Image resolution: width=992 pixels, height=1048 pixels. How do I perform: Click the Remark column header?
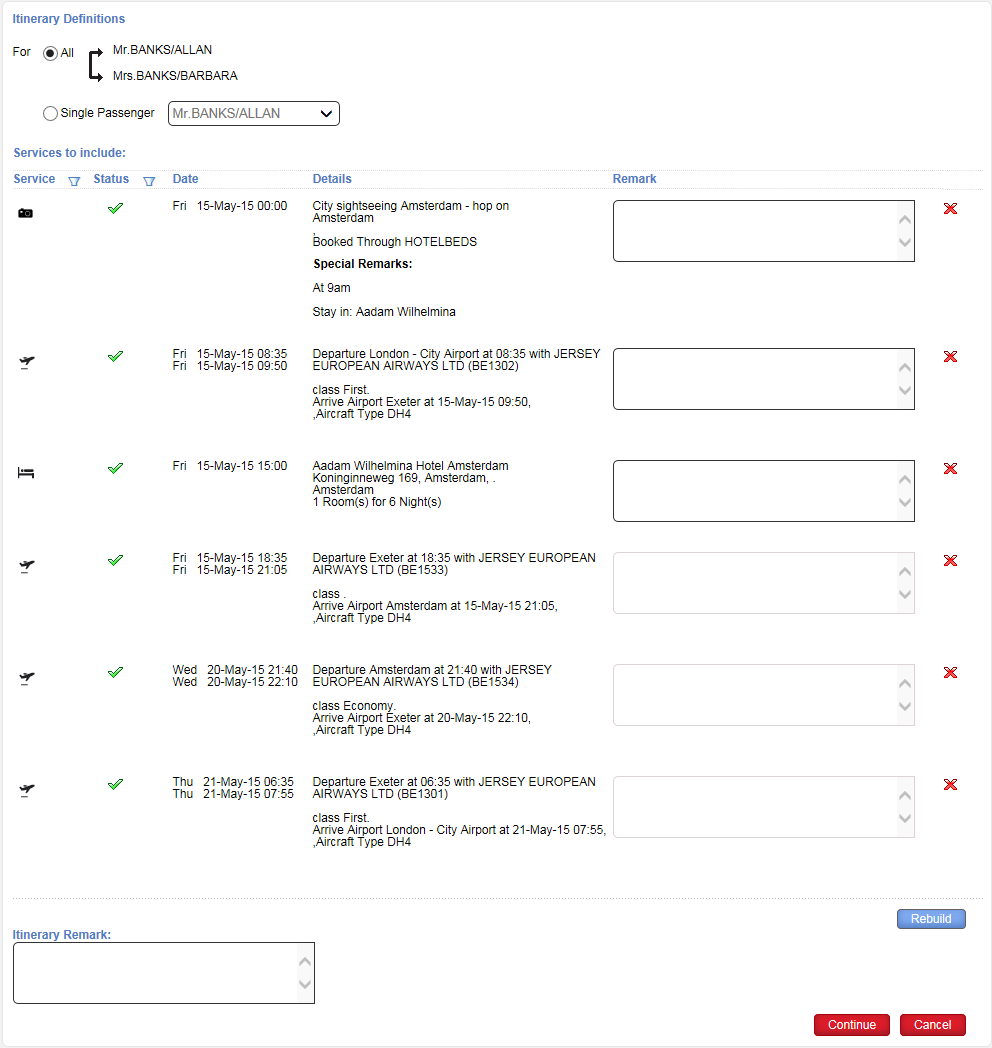(634, 179)
